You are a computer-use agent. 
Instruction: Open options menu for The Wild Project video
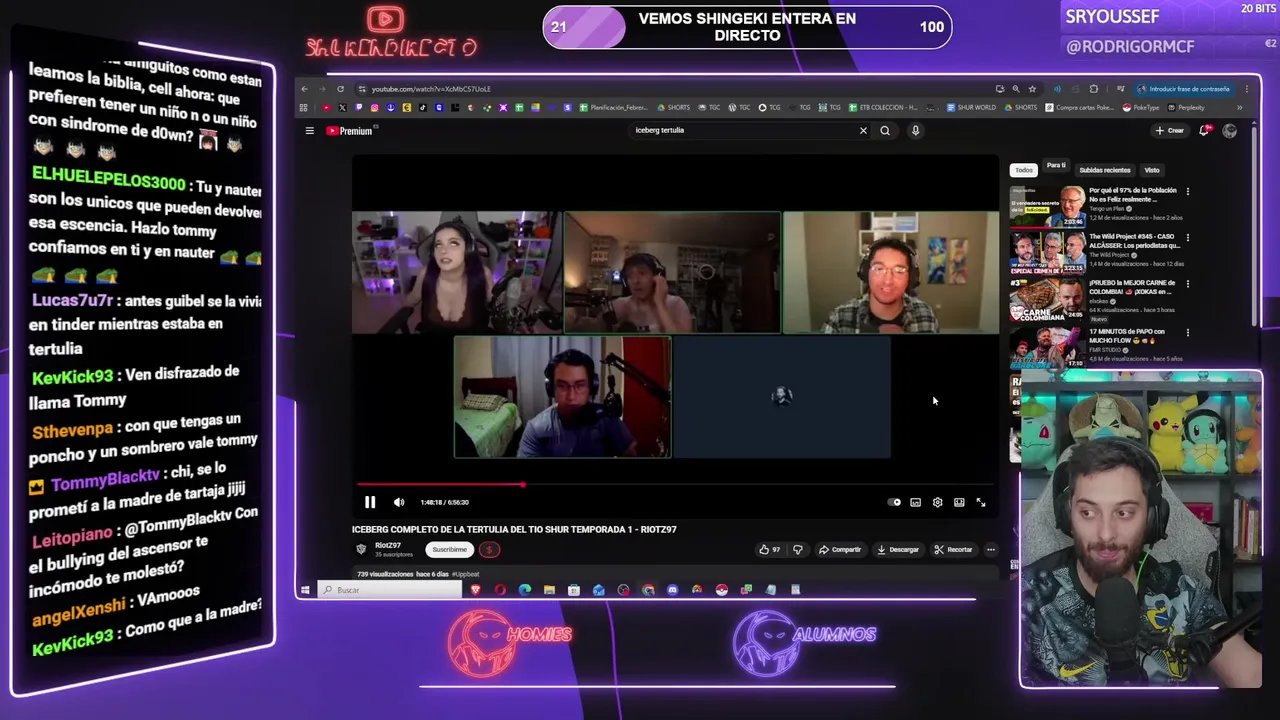(x=1188, y=237)
